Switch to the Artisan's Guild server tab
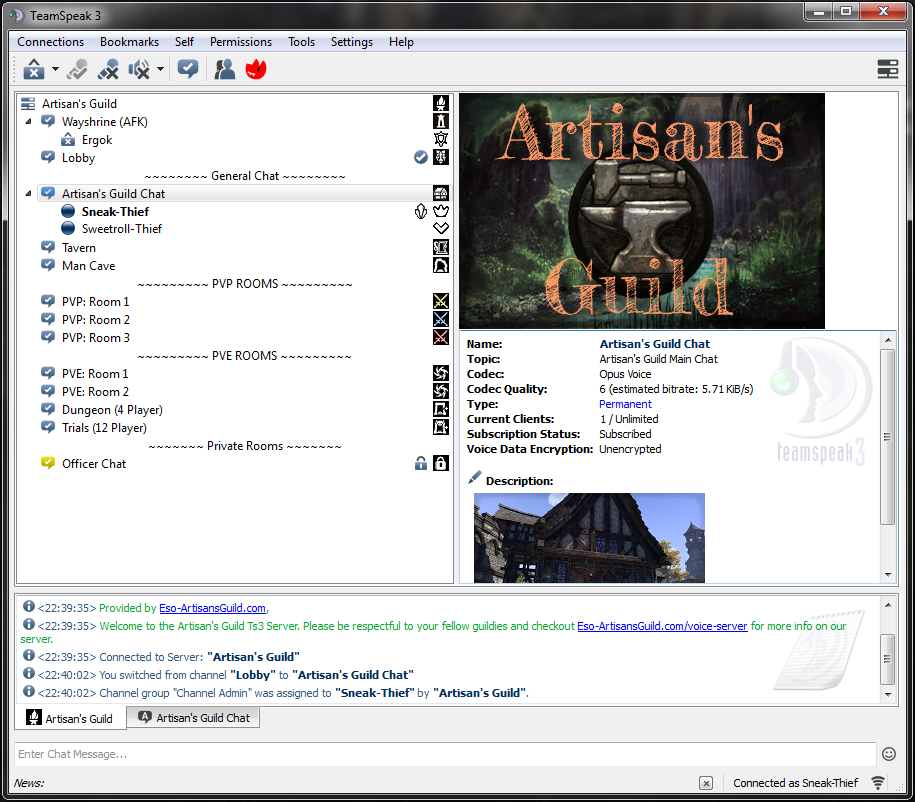This screenshot has width=915, height=802. click(70, 717)
